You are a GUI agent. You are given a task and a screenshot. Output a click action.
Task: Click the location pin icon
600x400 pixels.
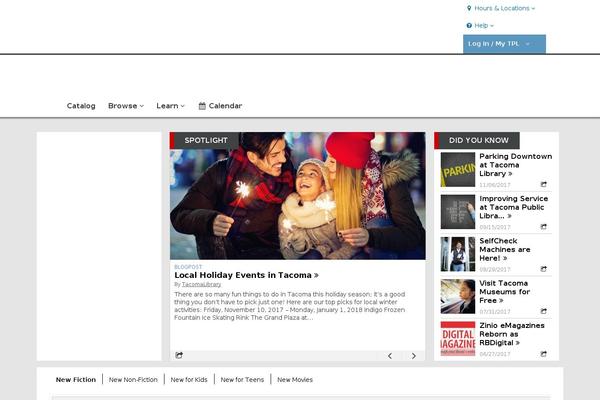[x=469, y=8]
